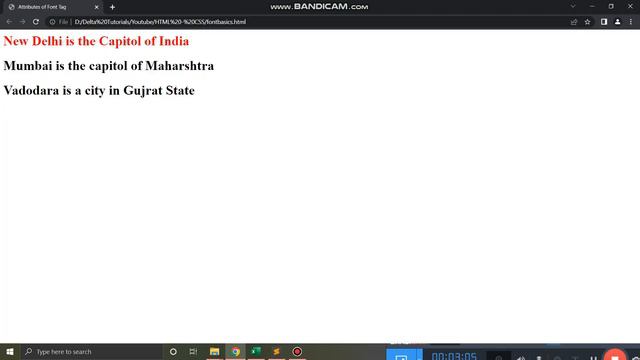Restore the Chrome window size
The width and height of the screenshot is (640, 360).
(611, 6)
